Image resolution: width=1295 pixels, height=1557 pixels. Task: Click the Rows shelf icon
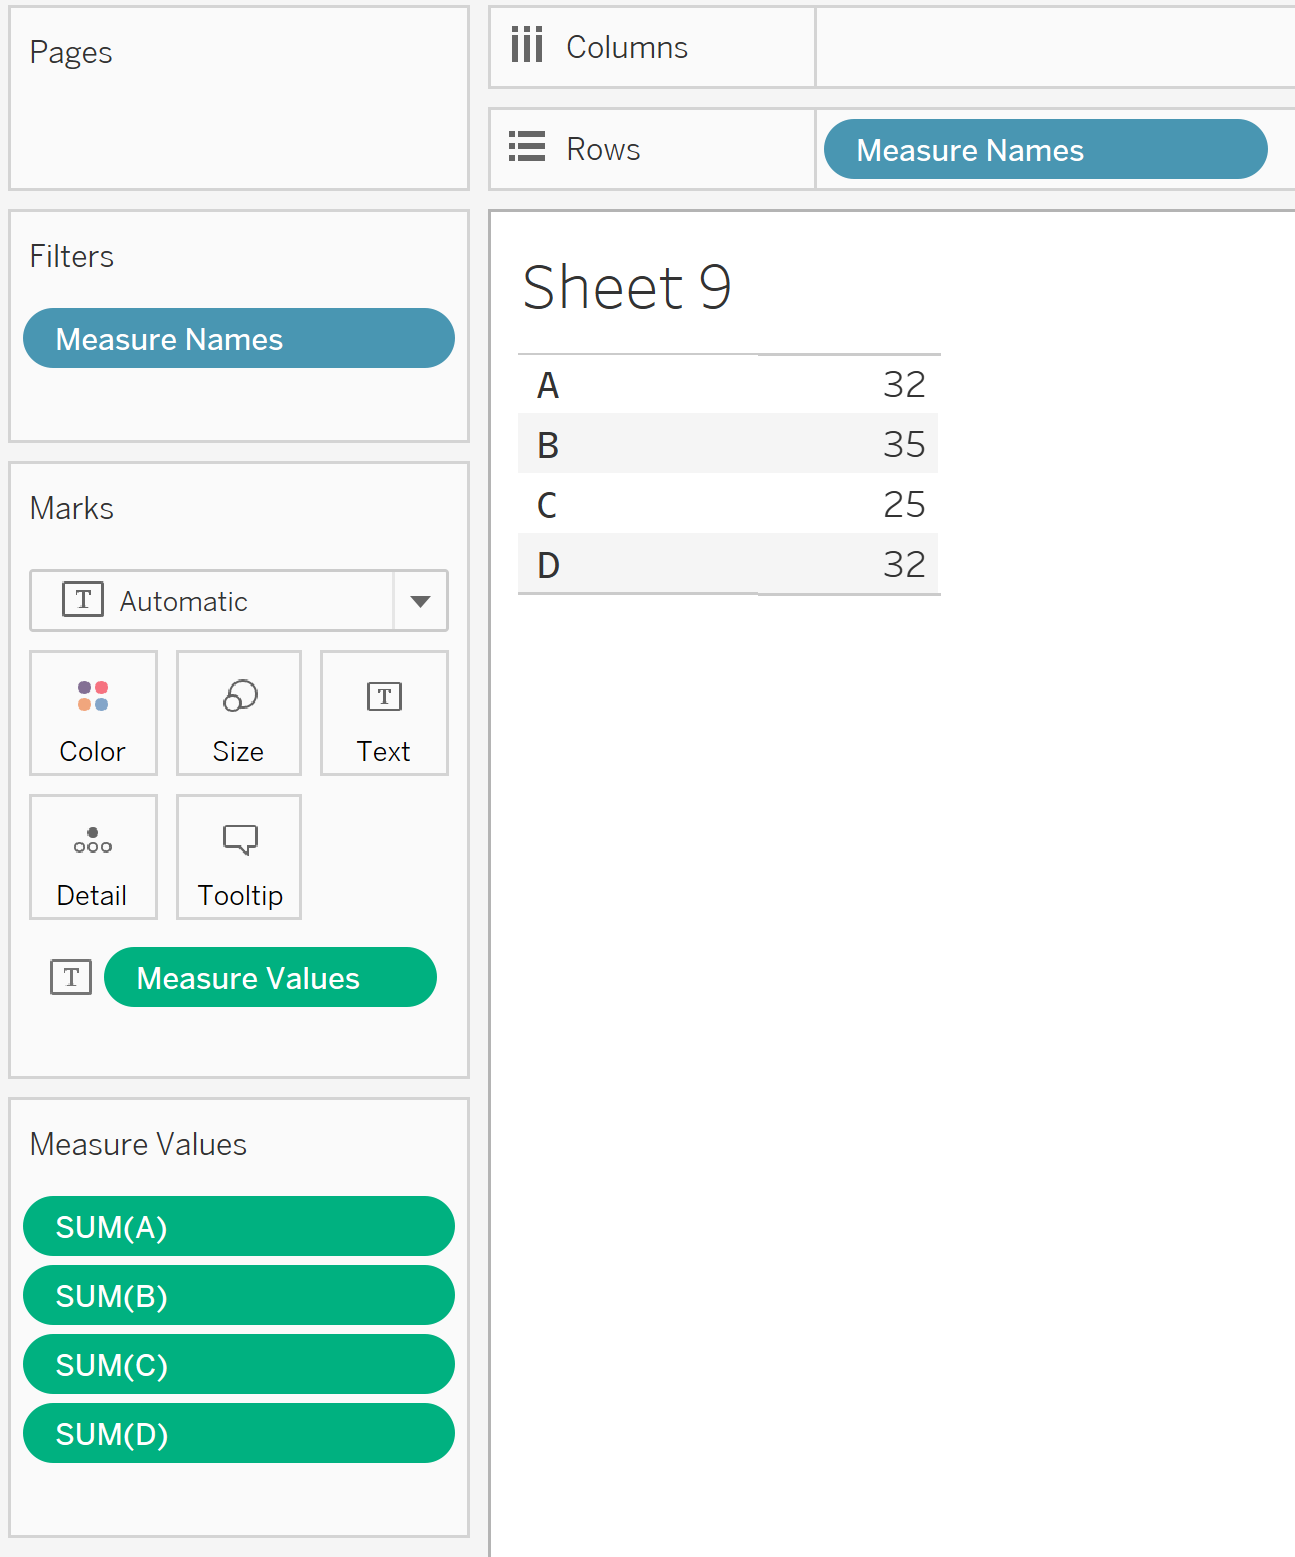click(527, 147)
